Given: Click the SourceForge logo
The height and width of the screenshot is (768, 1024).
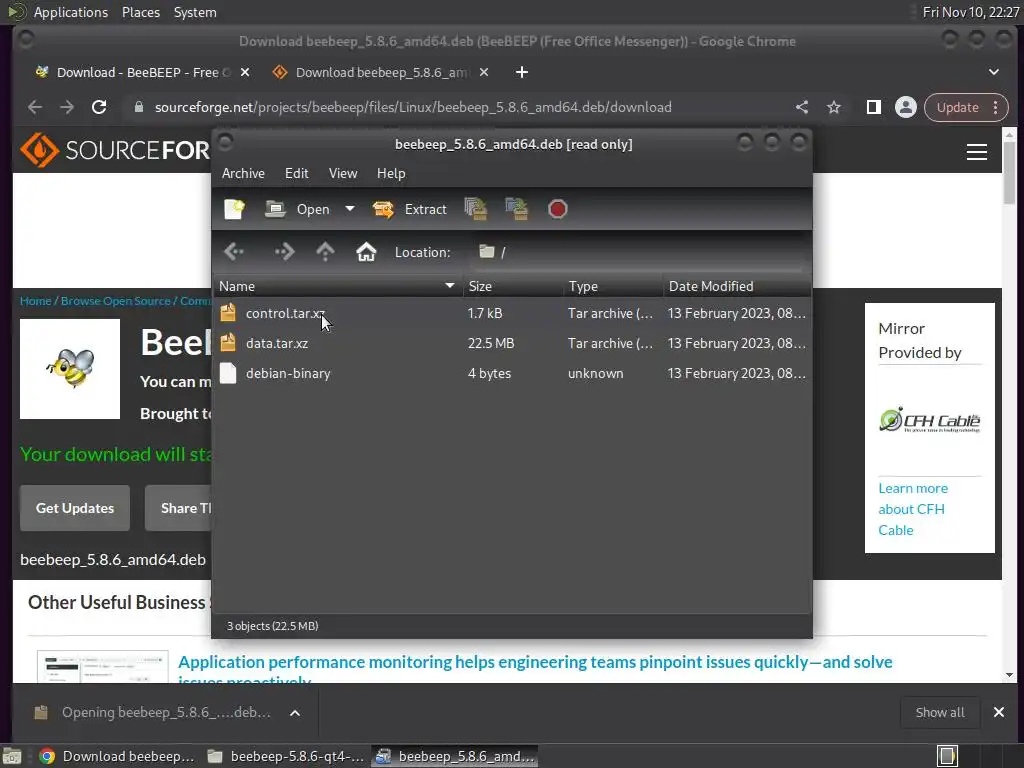Looking at the screenshot, I should 114,150.
